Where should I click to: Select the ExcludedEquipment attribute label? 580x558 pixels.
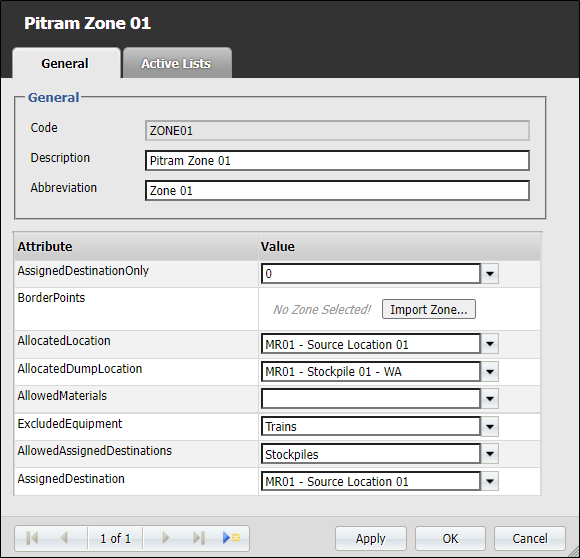[x=70, y=424]
